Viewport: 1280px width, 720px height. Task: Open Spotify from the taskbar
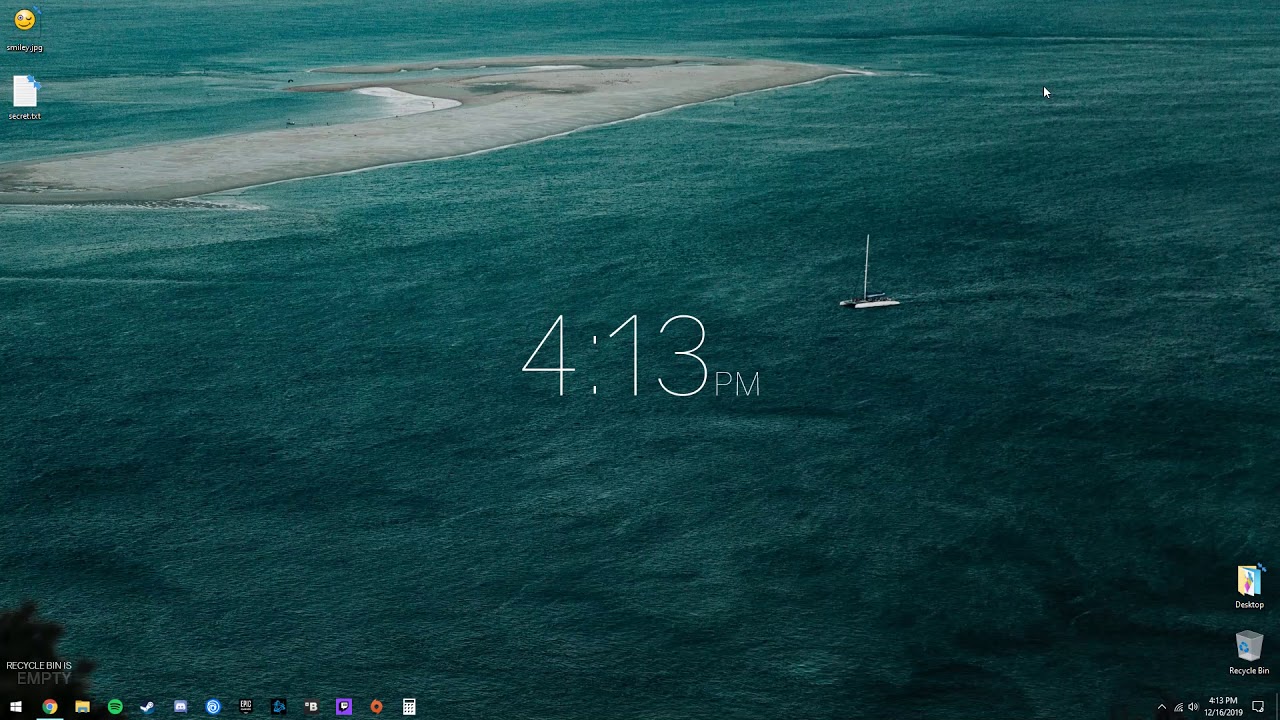click(x=115, y=707)
